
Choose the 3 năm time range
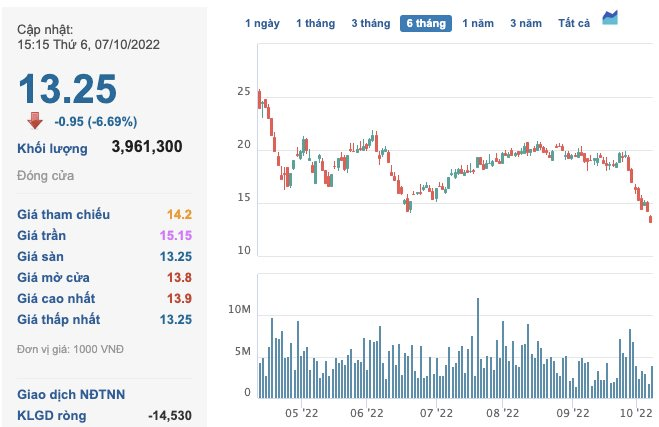point(526,22)
